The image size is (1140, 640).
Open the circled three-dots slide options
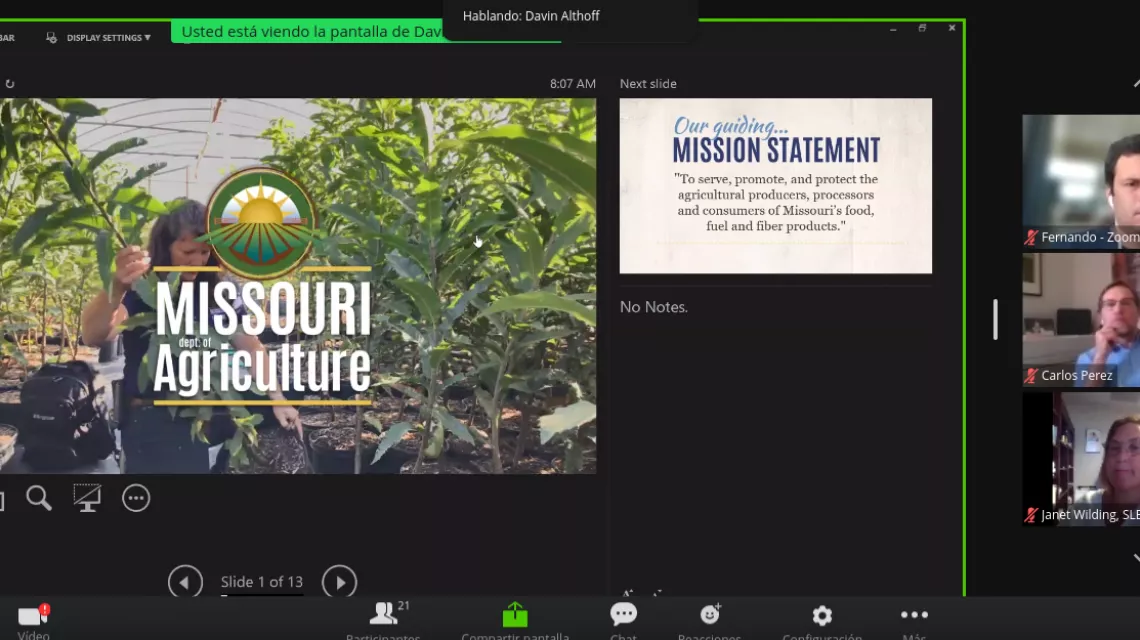point(136,497)
